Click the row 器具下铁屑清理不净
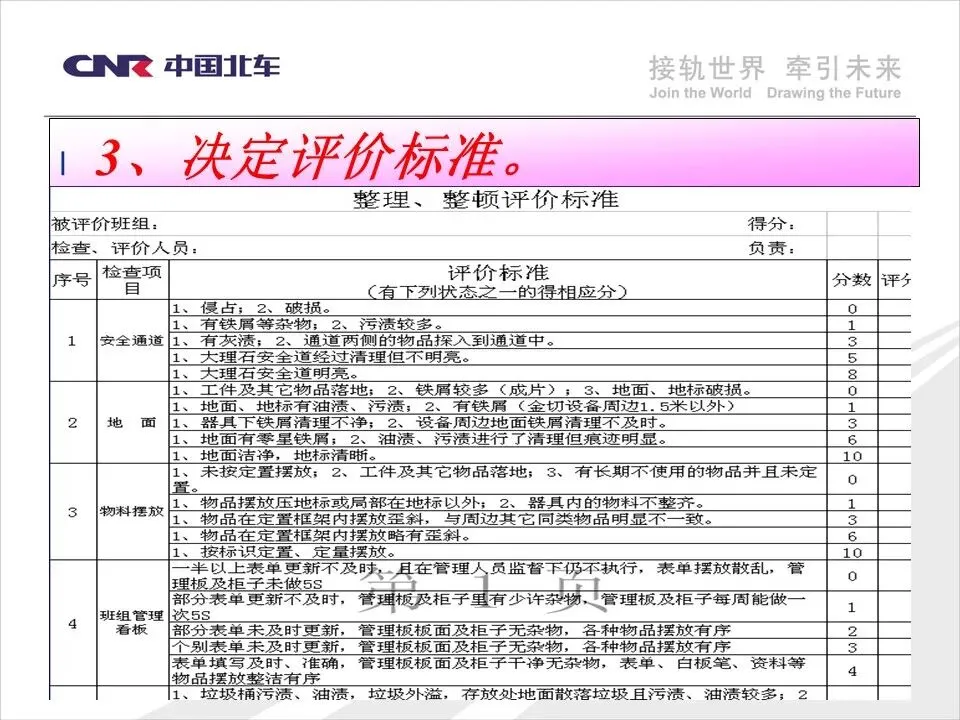 click(x=498, y=422)
